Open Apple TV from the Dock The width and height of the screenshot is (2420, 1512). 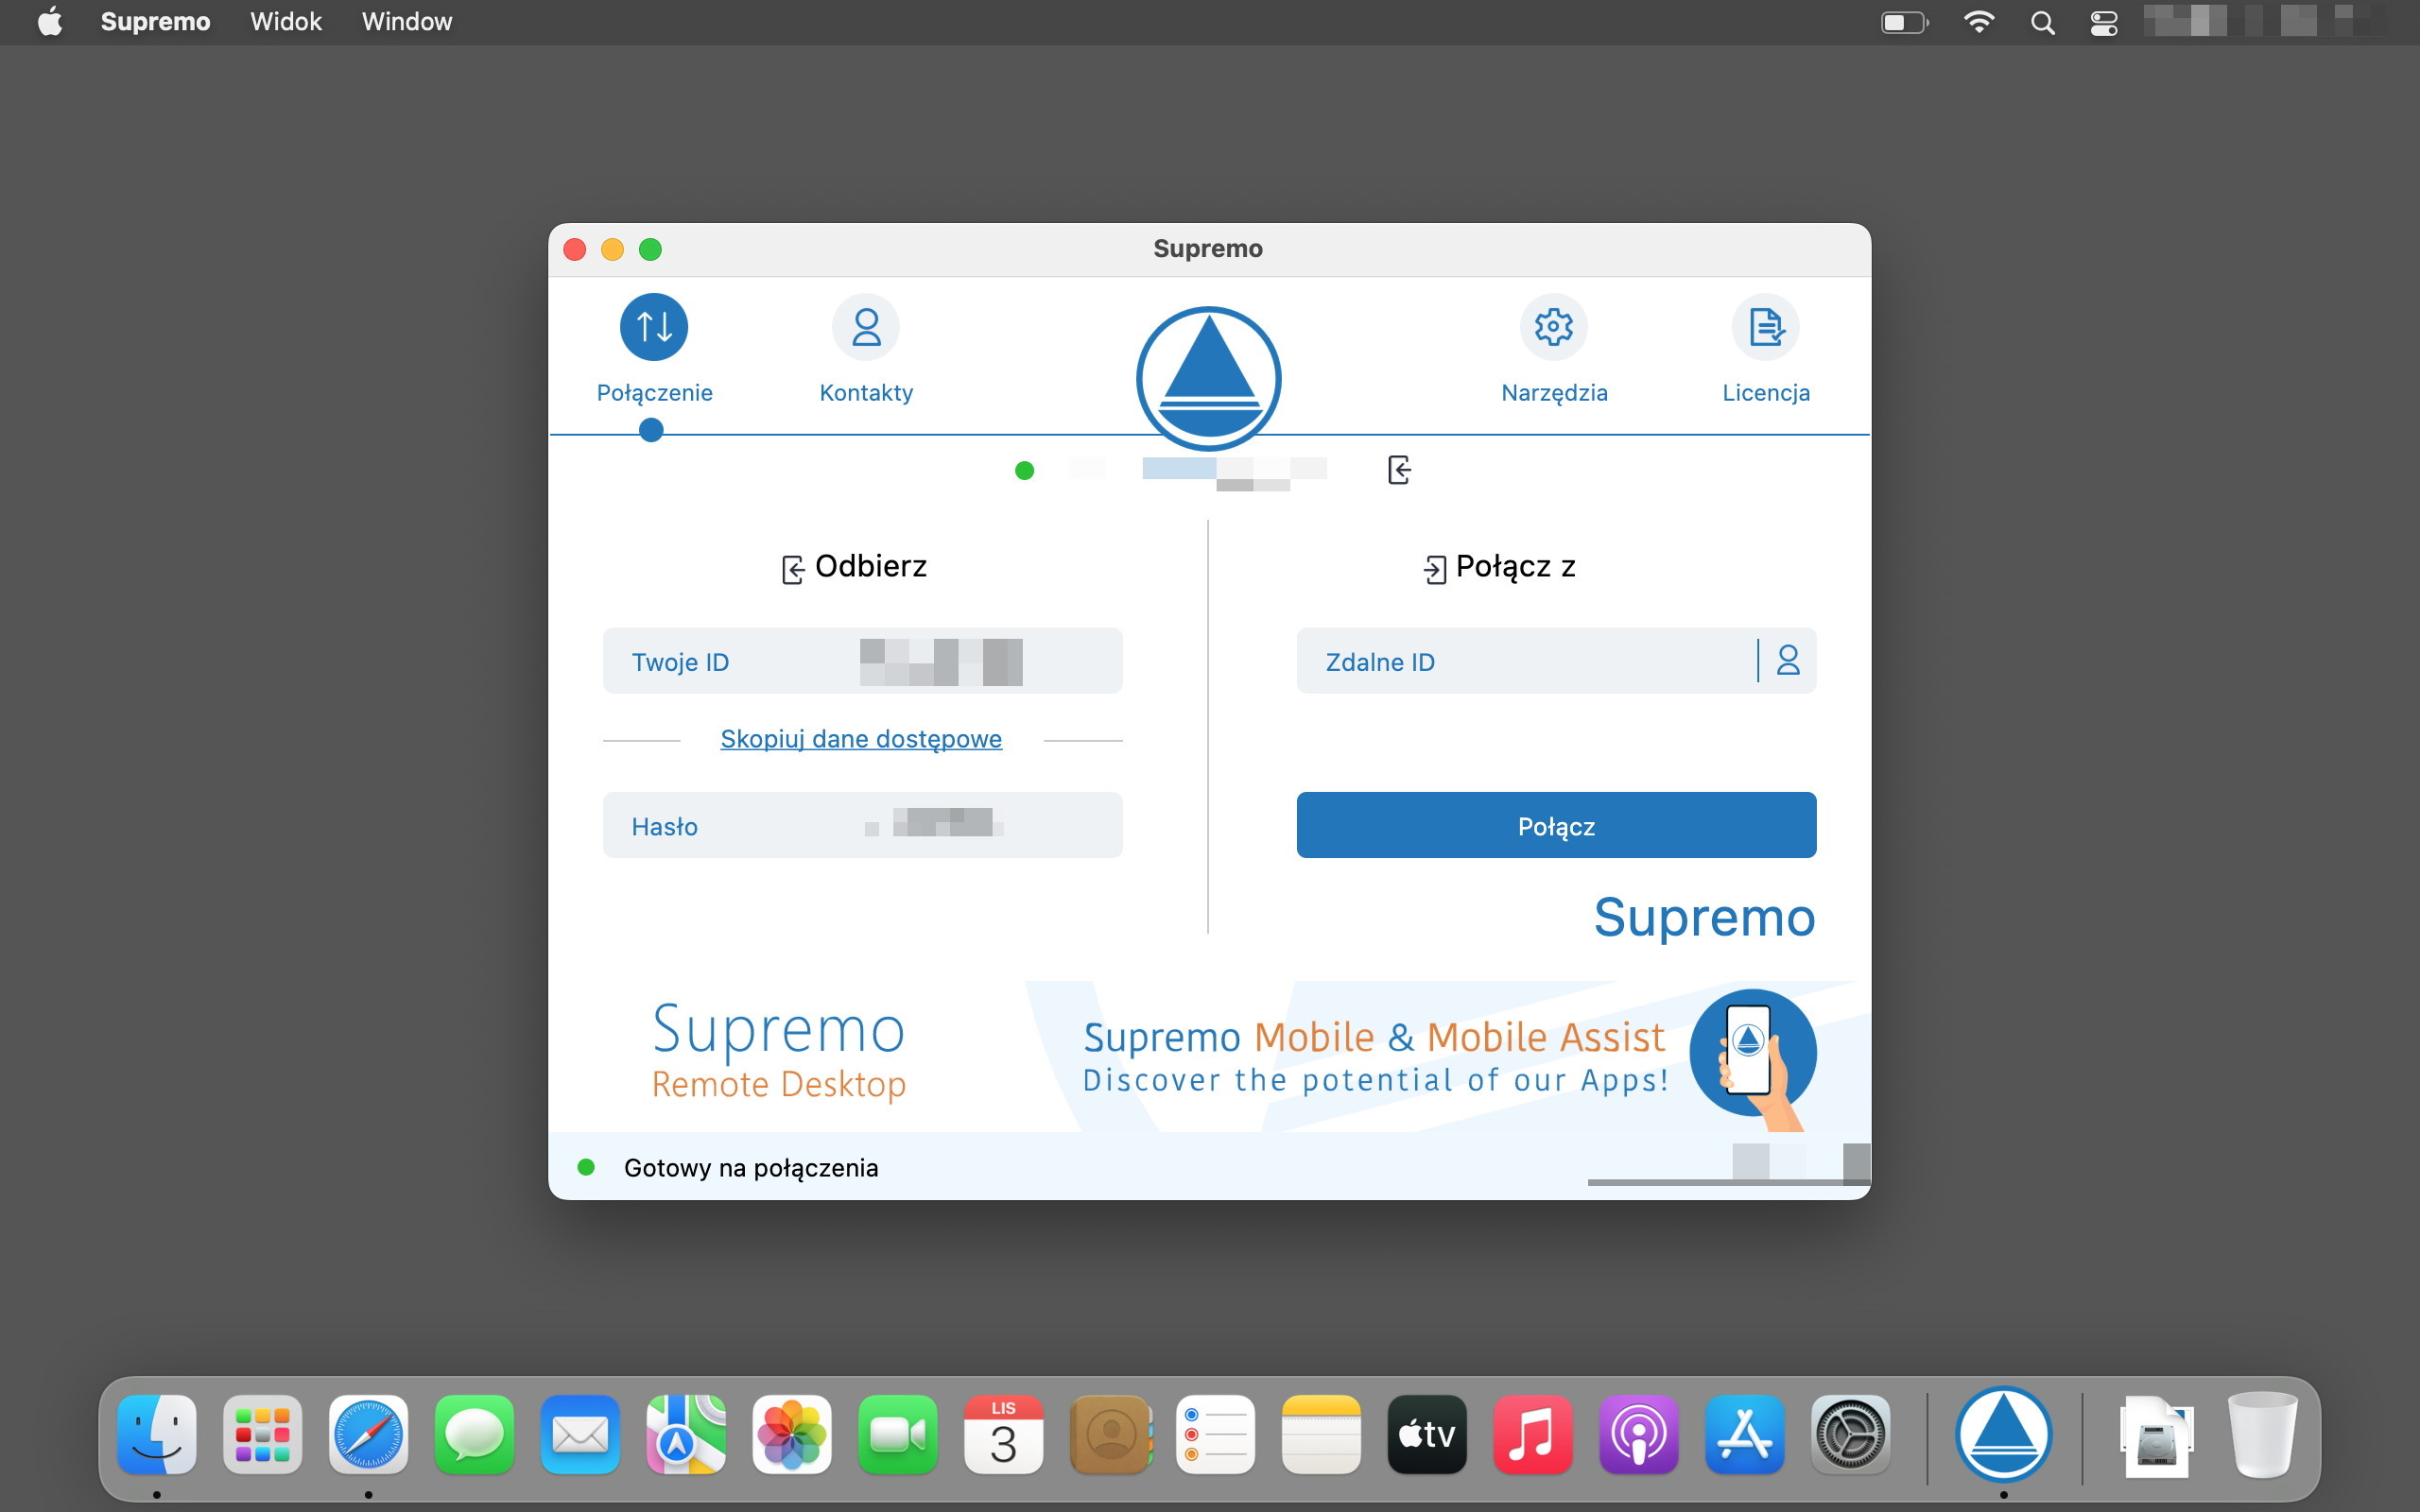pyautogui.click(x=1427, y=1435)
